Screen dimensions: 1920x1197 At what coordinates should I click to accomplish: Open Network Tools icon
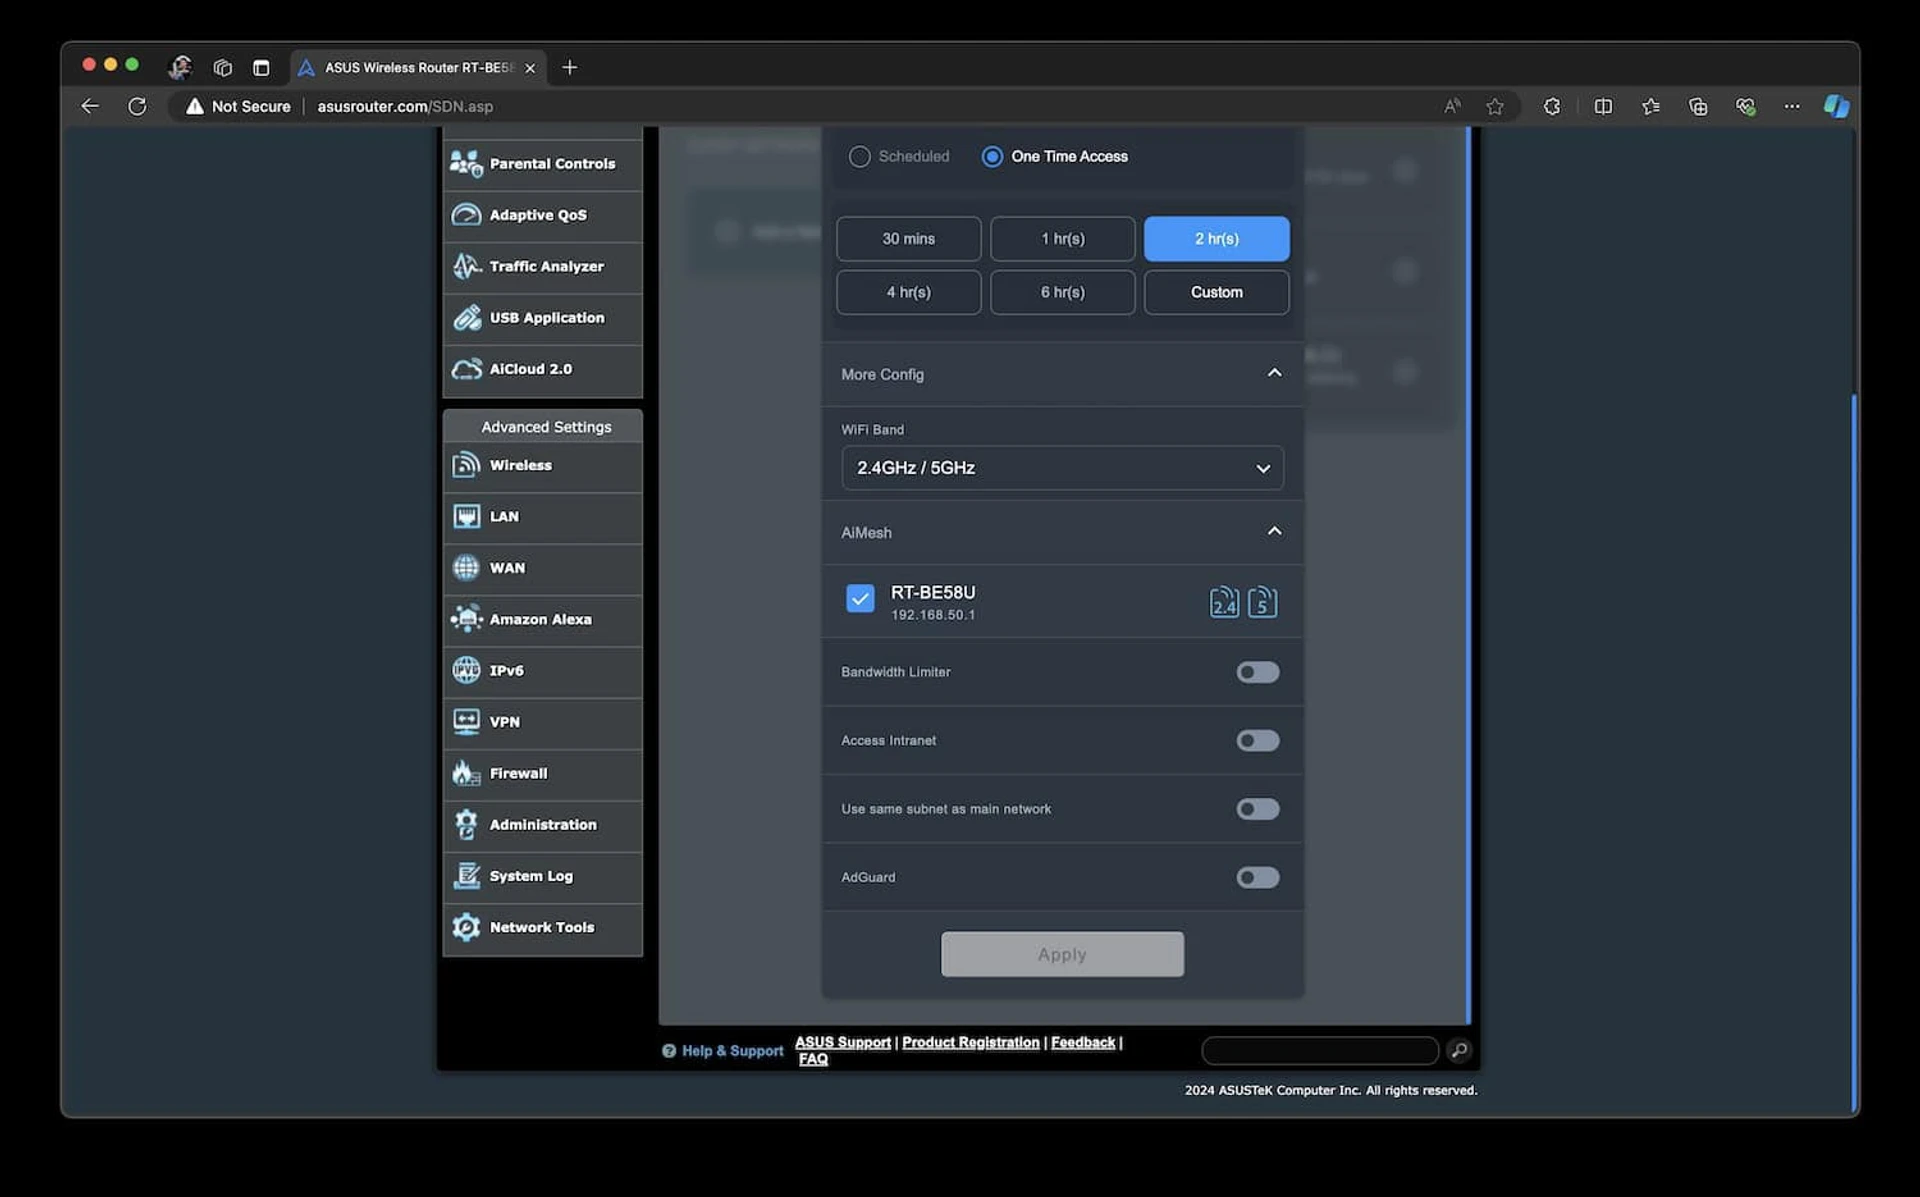466,927
